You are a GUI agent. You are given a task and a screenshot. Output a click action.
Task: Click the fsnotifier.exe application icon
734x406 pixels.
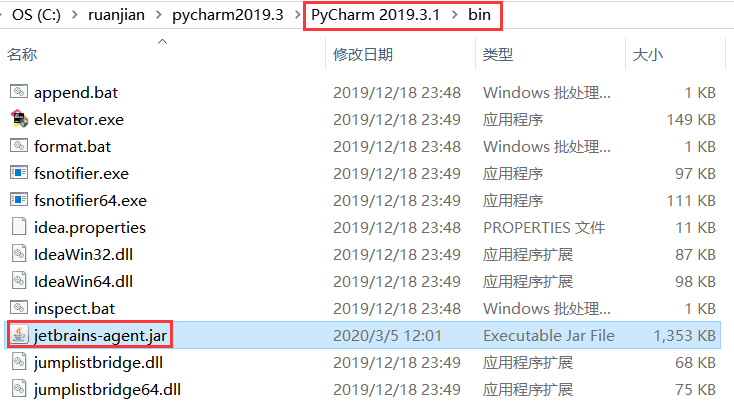[19, 173]
